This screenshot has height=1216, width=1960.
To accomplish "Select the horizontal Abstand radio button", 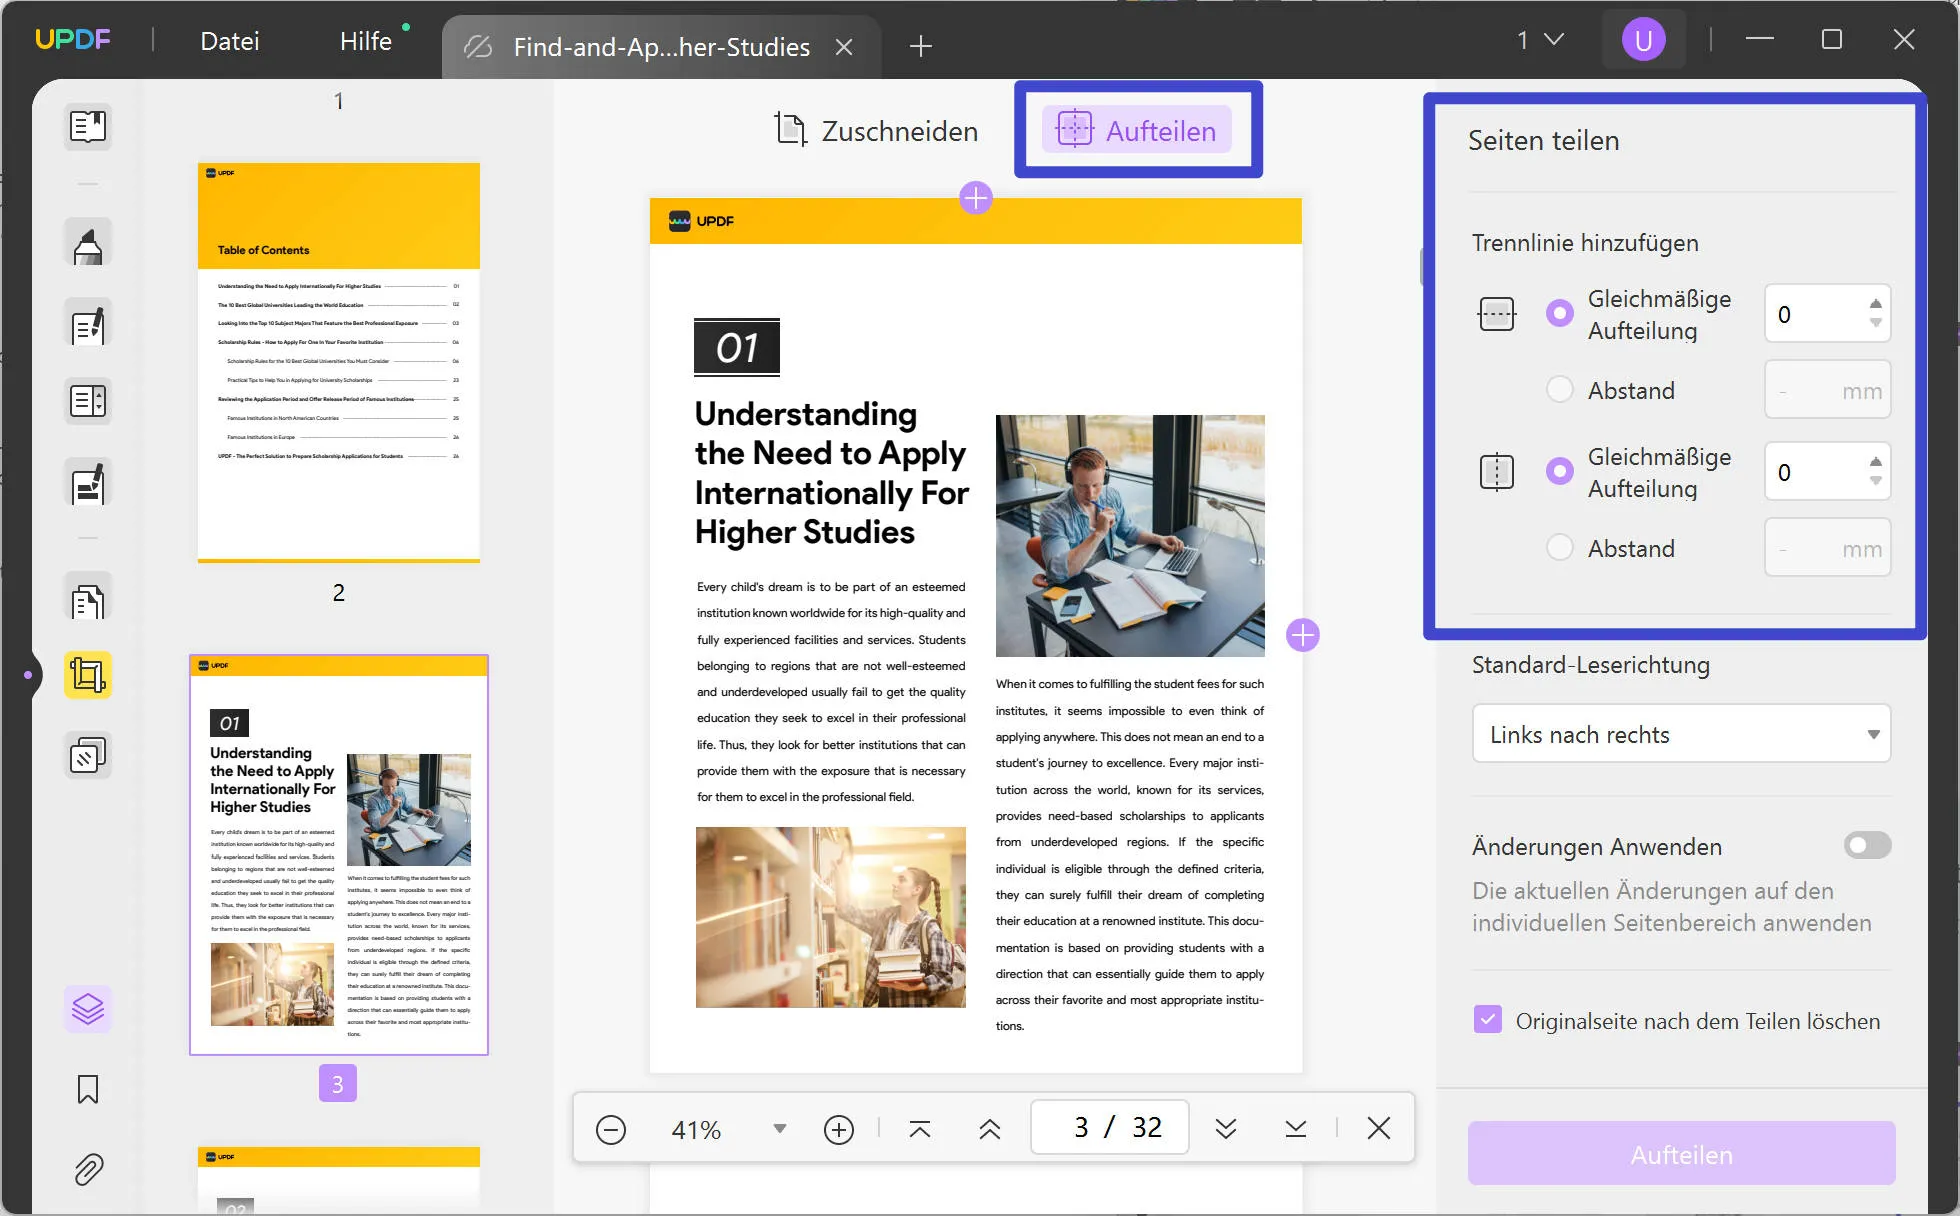I will (x=1560, y=389).
